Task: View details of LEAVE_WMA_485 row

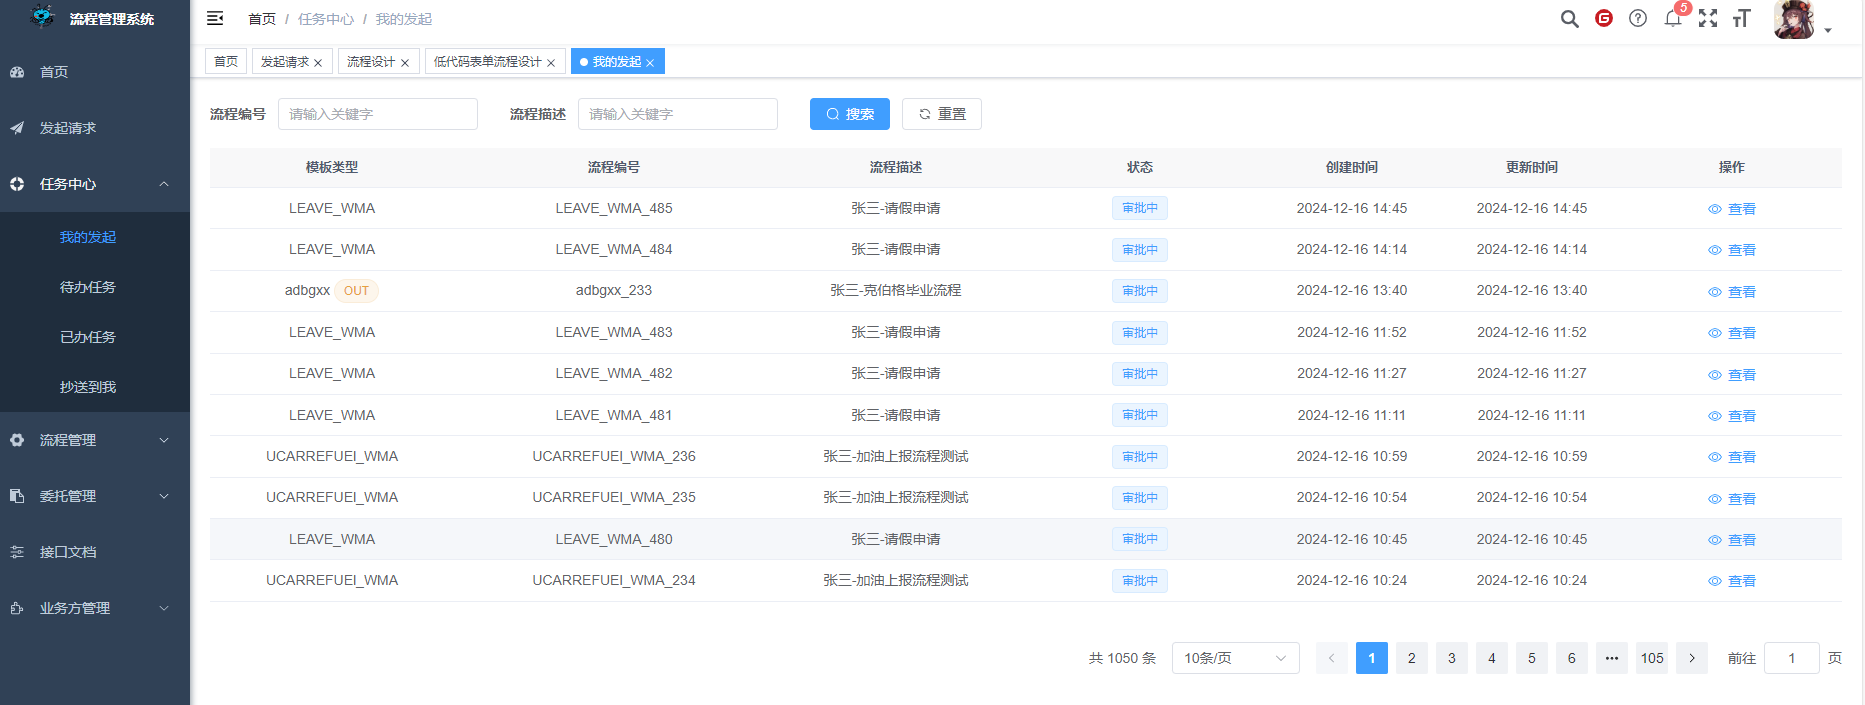Action: click(x=1732, y=209)
